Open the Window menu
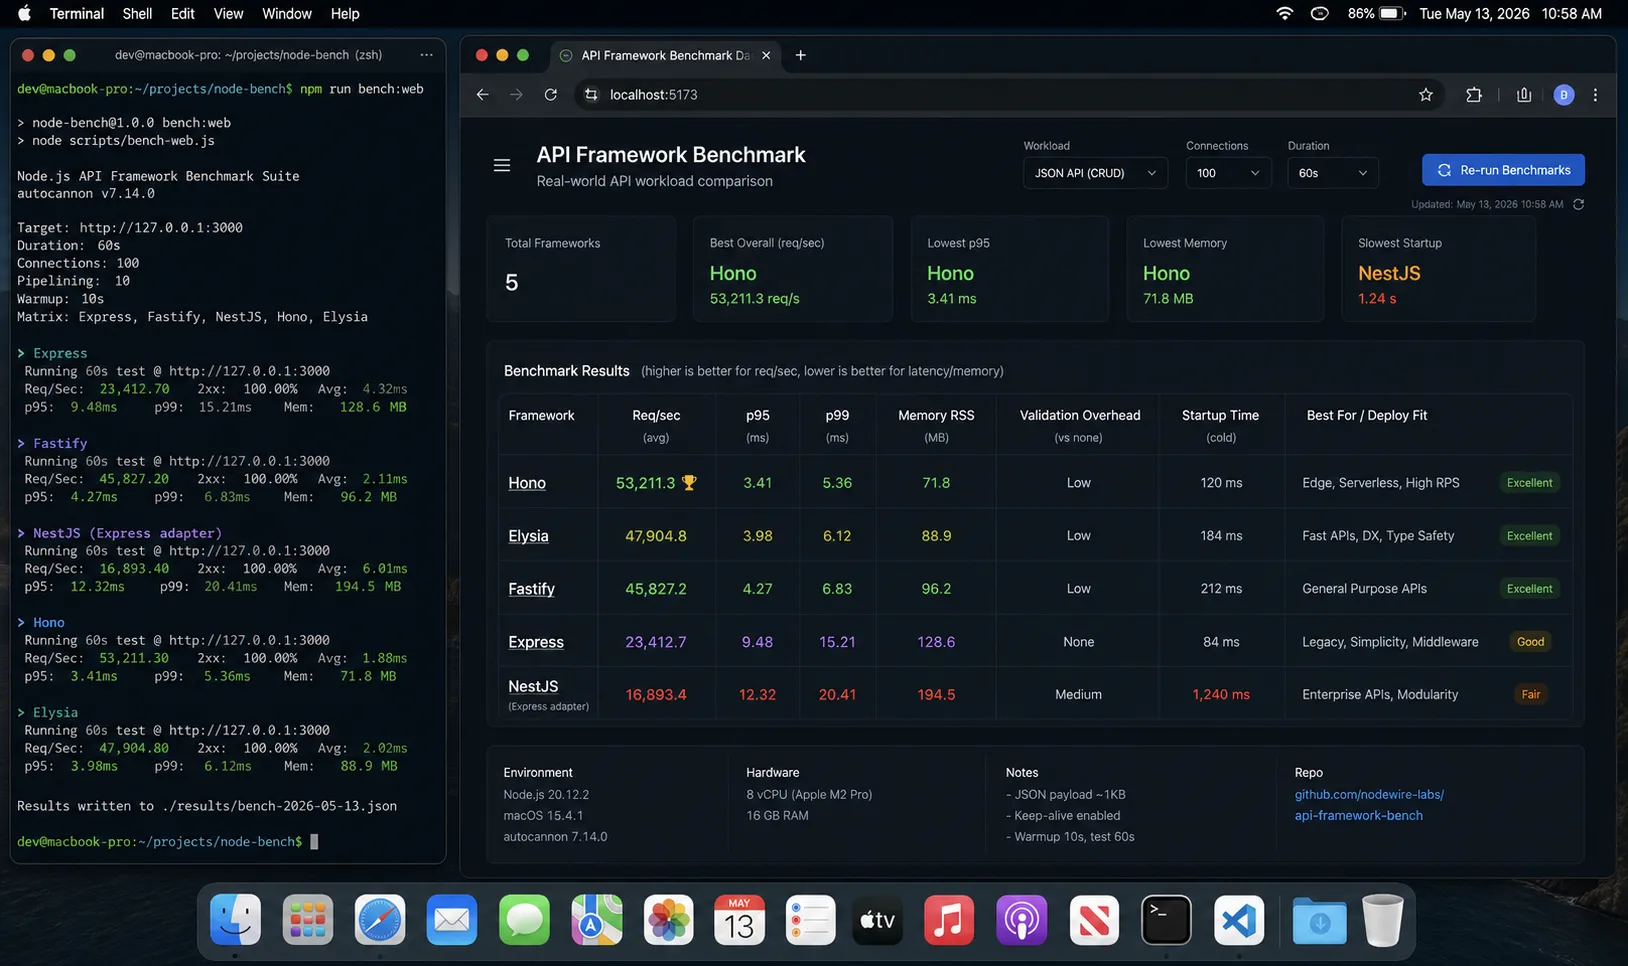The height and width of the screenshot is (966, 1628). pos(287,13)
